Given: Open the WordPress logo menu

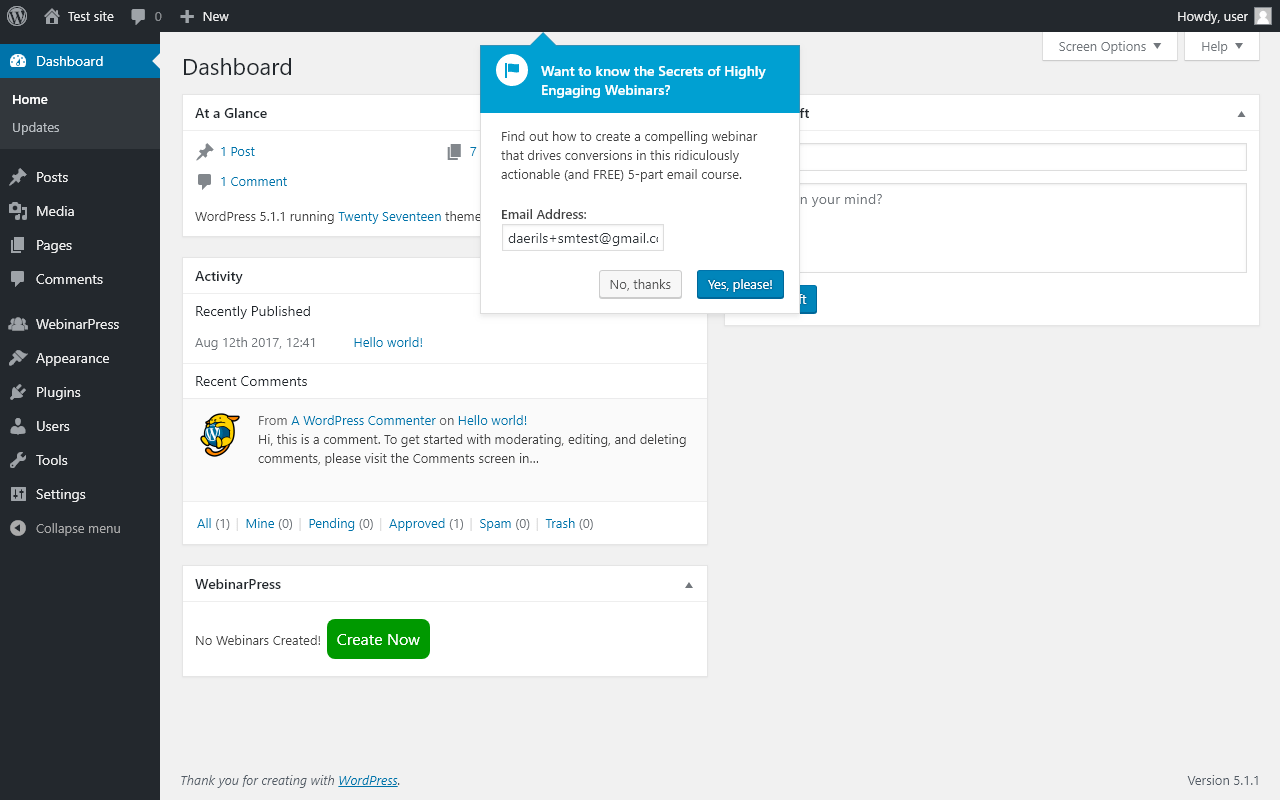Looking at the screenshot, I should [17, 16].
